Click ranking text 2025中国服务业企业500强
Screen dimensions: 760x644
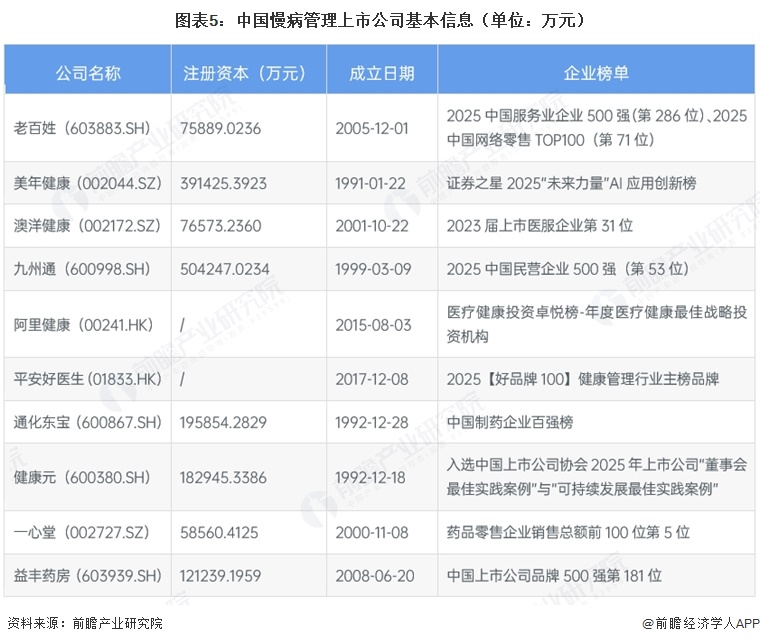tap(538, 116)
